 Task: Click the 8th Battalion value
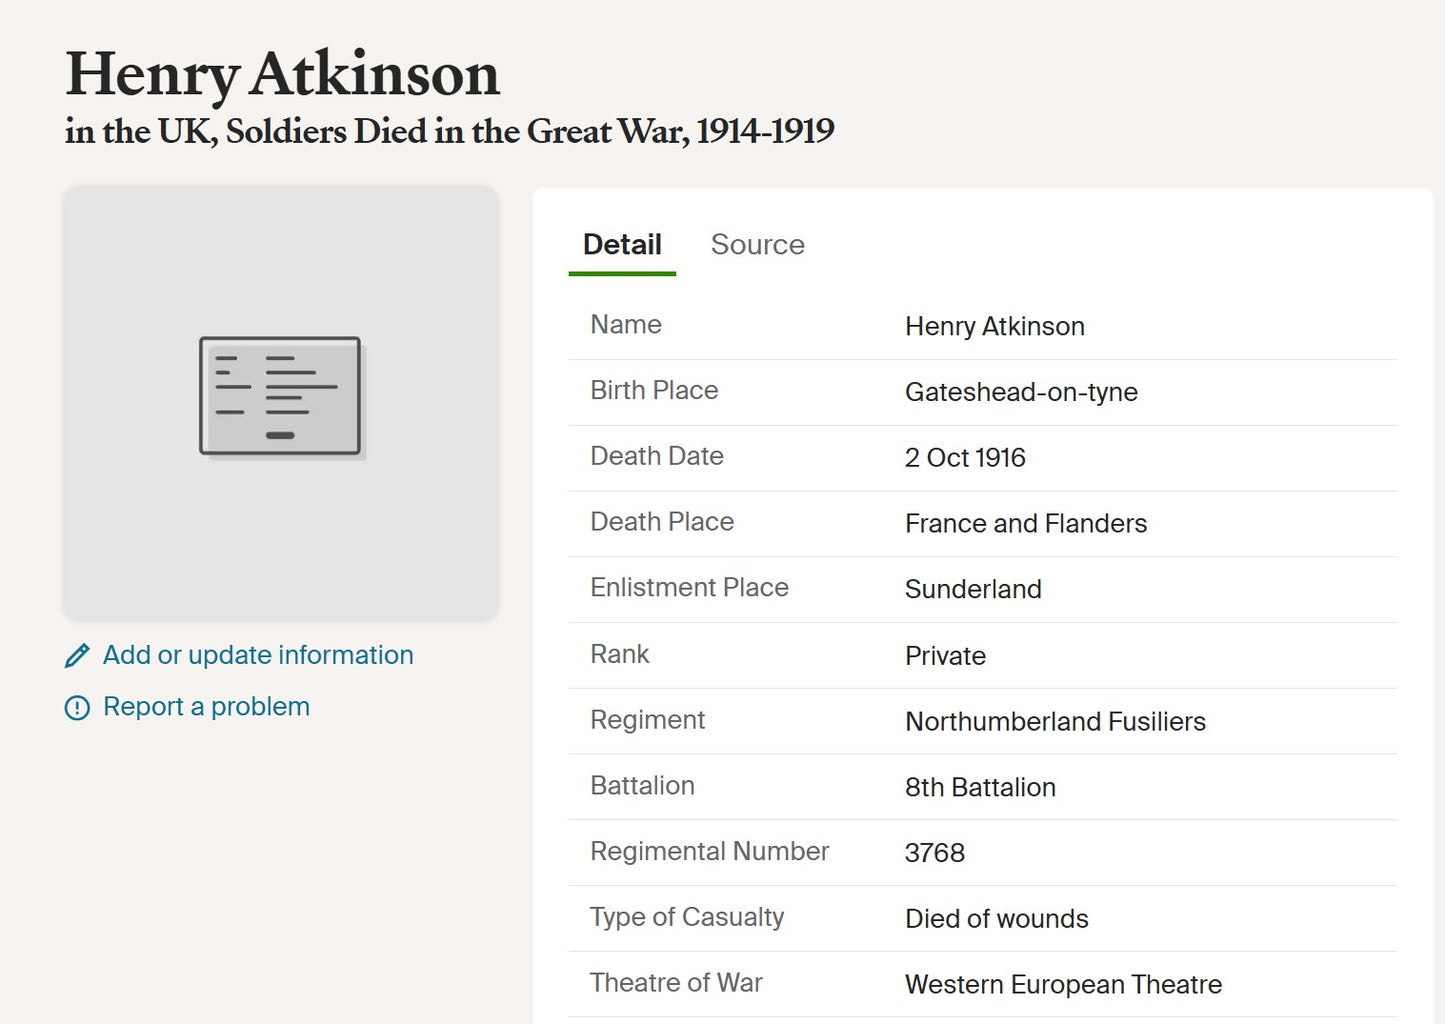[980, 788]
